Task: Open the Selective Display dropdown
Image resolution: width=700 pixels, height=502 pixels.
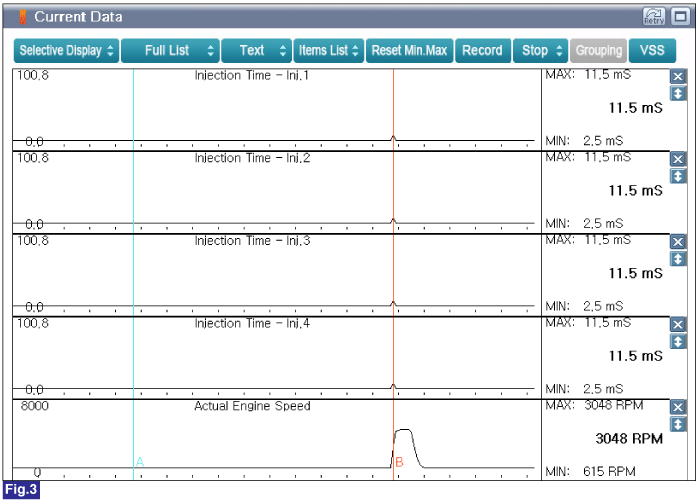Action: (x=67, y=50)
